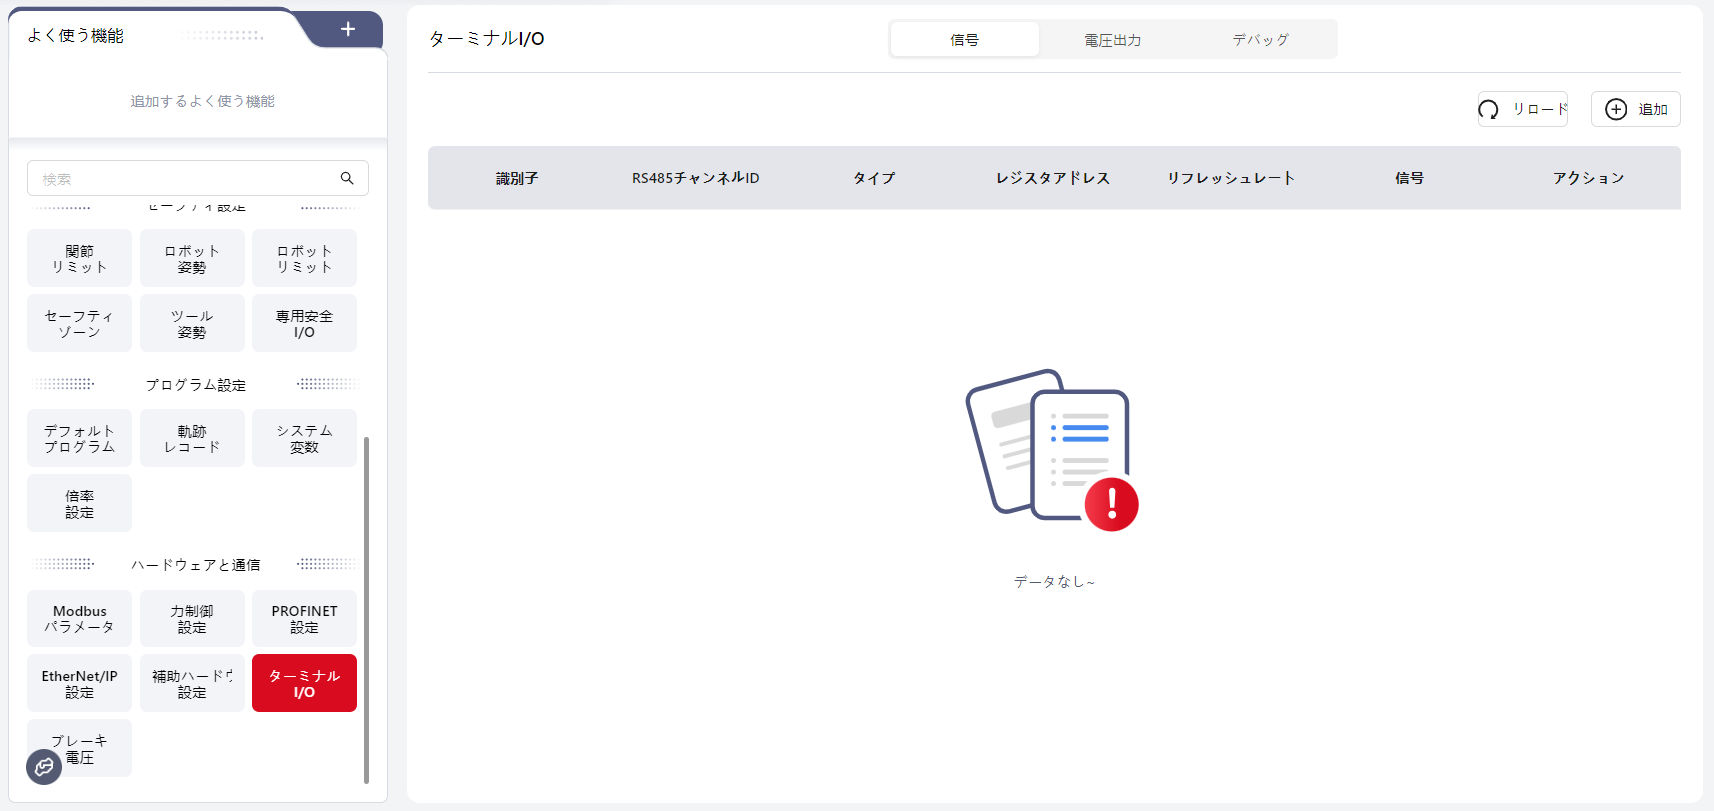This screenshot has width=1714, height=811.
Task: Select the ターミナル I/O tile
Action: (x=304, y=684)
